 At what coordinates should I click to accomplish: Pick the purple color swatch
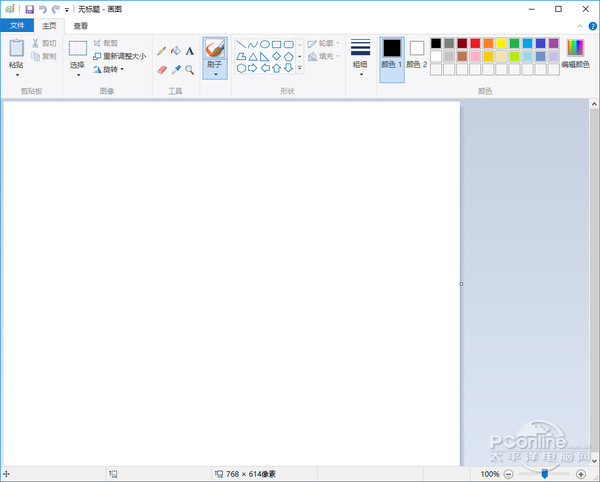pos(554,43)
